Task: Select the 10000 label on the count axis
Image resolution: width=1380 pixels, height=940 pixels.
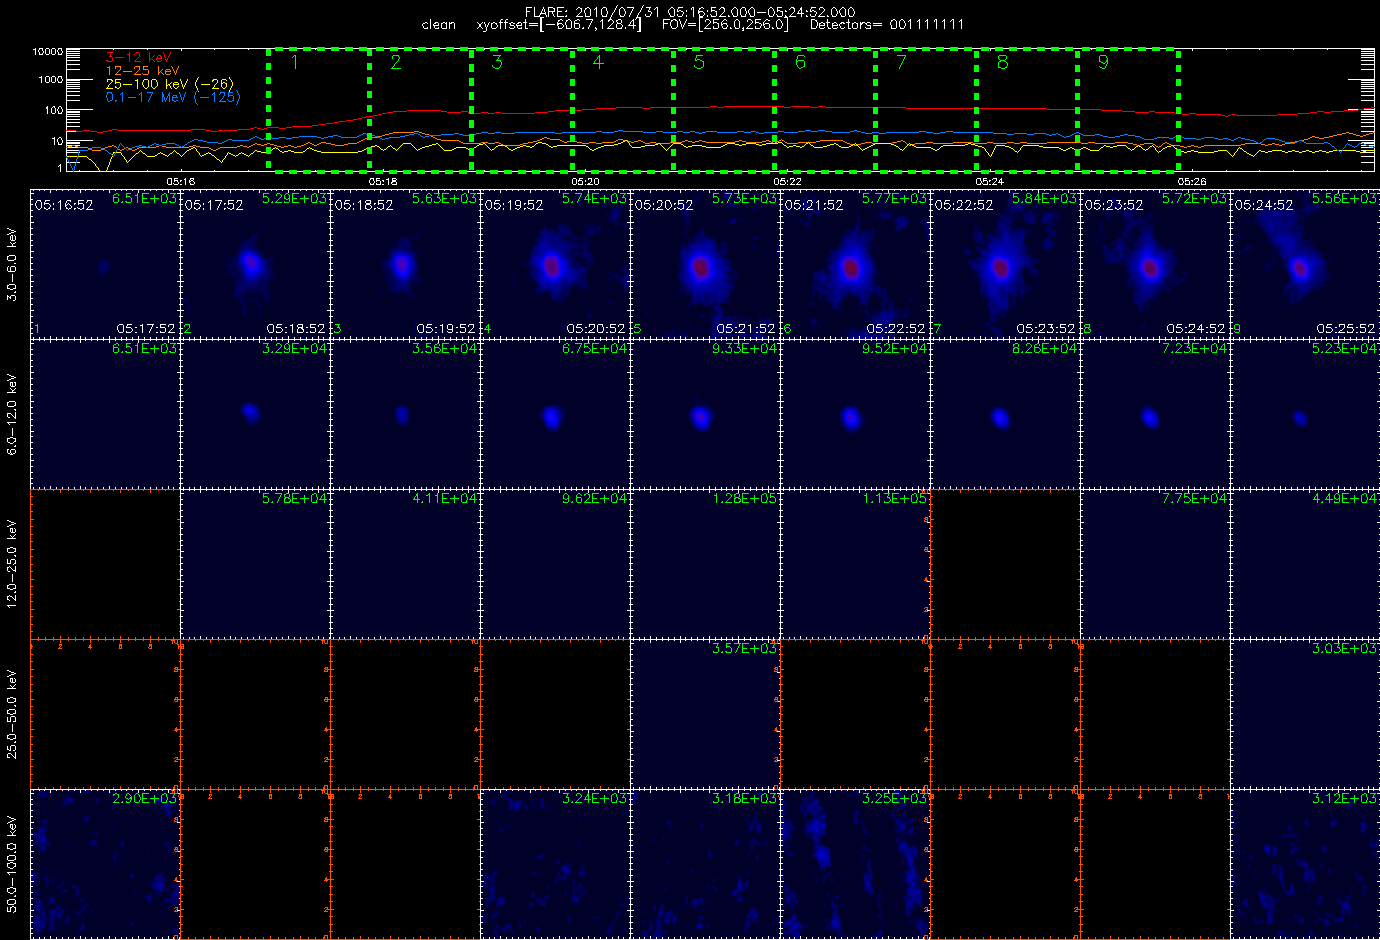Action: coord(48,51)
